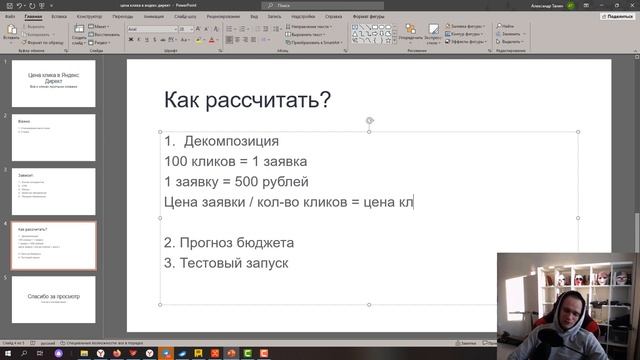Viewport: 640px width, 360px height.
Task: Open Replace in Editing group
Action: (511, 34)
